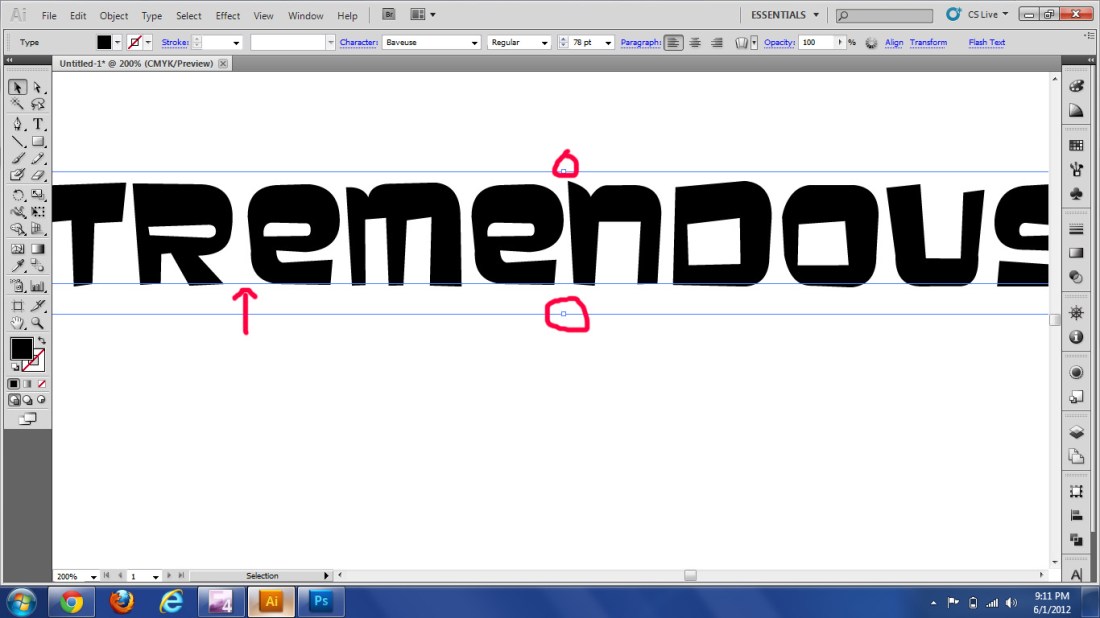Click the black Fill color swatch in toolbox

click(21, 349)
